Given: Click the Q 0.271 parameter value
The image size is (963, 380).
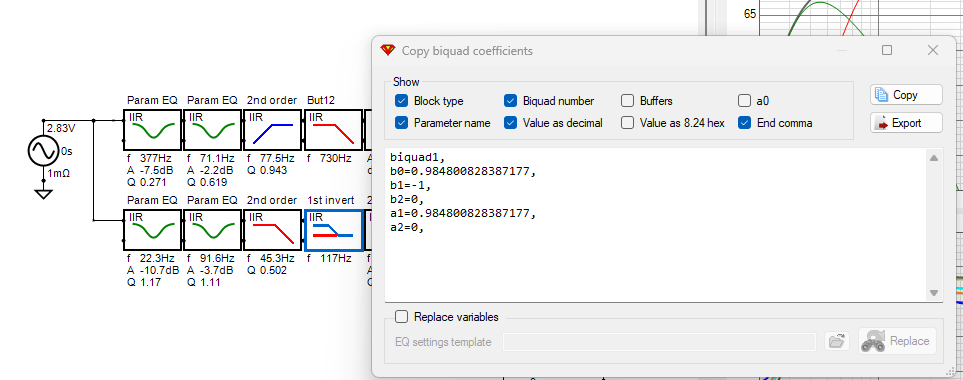Looking at the screenshot, I should (x=147, y=182).
